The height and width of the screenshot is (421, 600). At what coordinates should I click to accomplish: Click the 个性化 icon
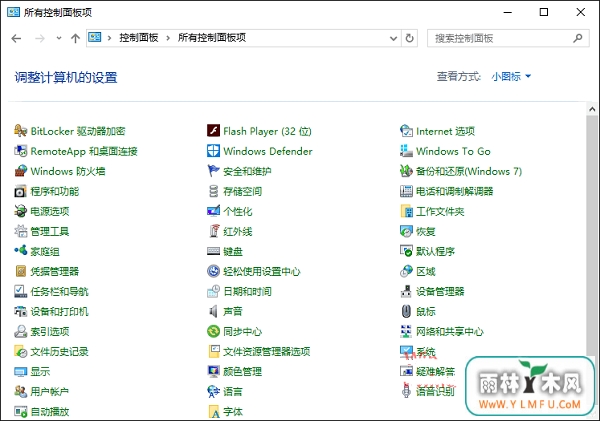click(214, 211)
